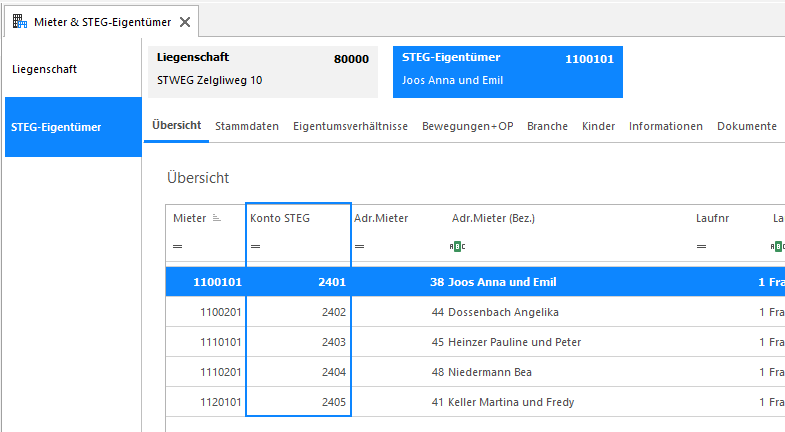Screen dimensions: 785x432
Task: Click the Liegenschaft 80000 header card
Action: 263,72
